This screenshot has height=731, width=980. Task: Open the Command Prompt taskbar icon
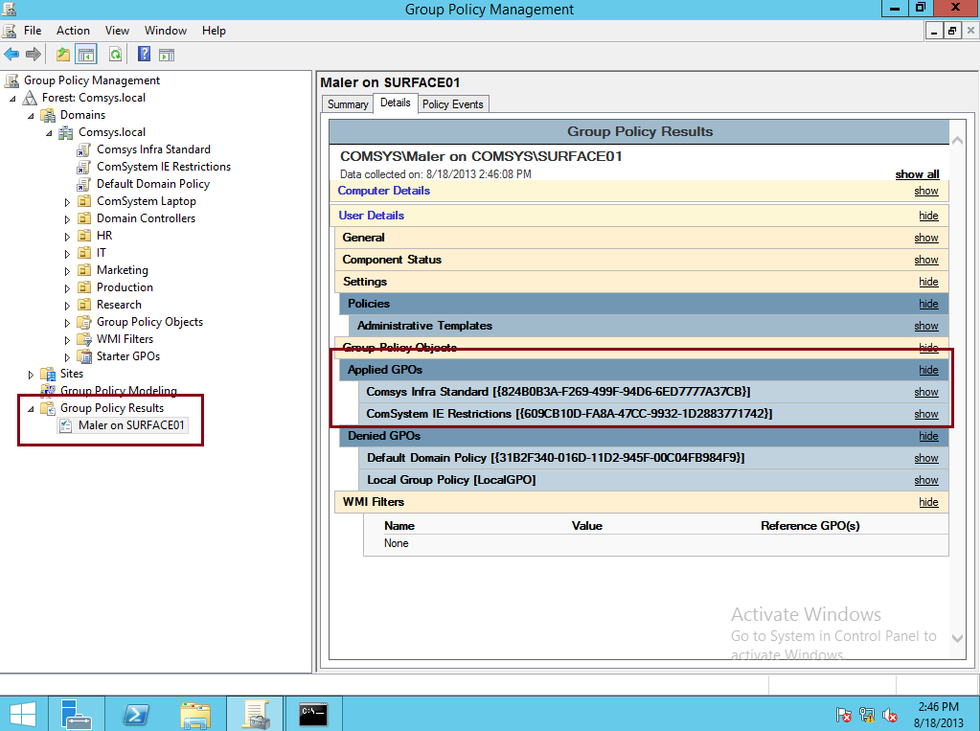pos(312,714)
